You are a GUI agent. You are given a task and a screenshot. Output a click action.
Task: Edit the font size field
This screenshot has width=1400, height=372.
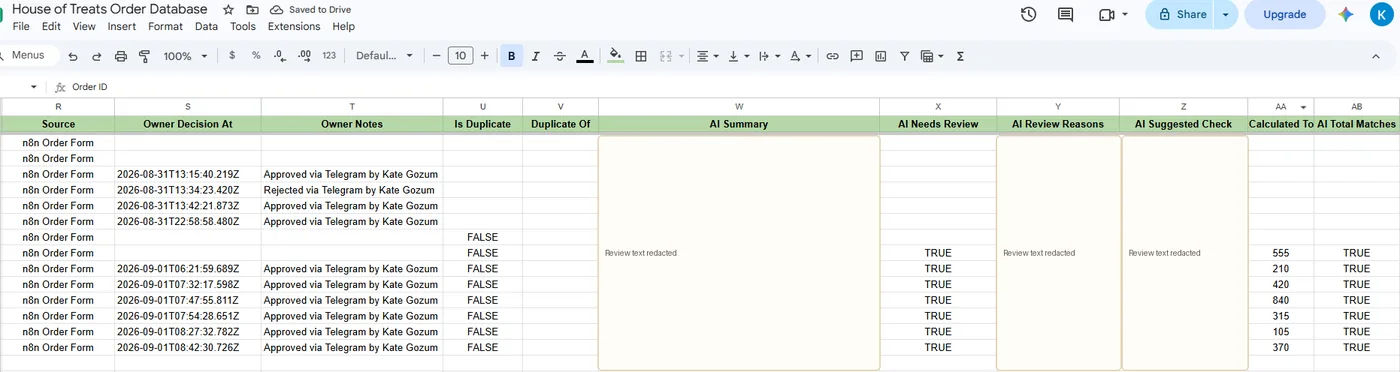pos(460,56)
